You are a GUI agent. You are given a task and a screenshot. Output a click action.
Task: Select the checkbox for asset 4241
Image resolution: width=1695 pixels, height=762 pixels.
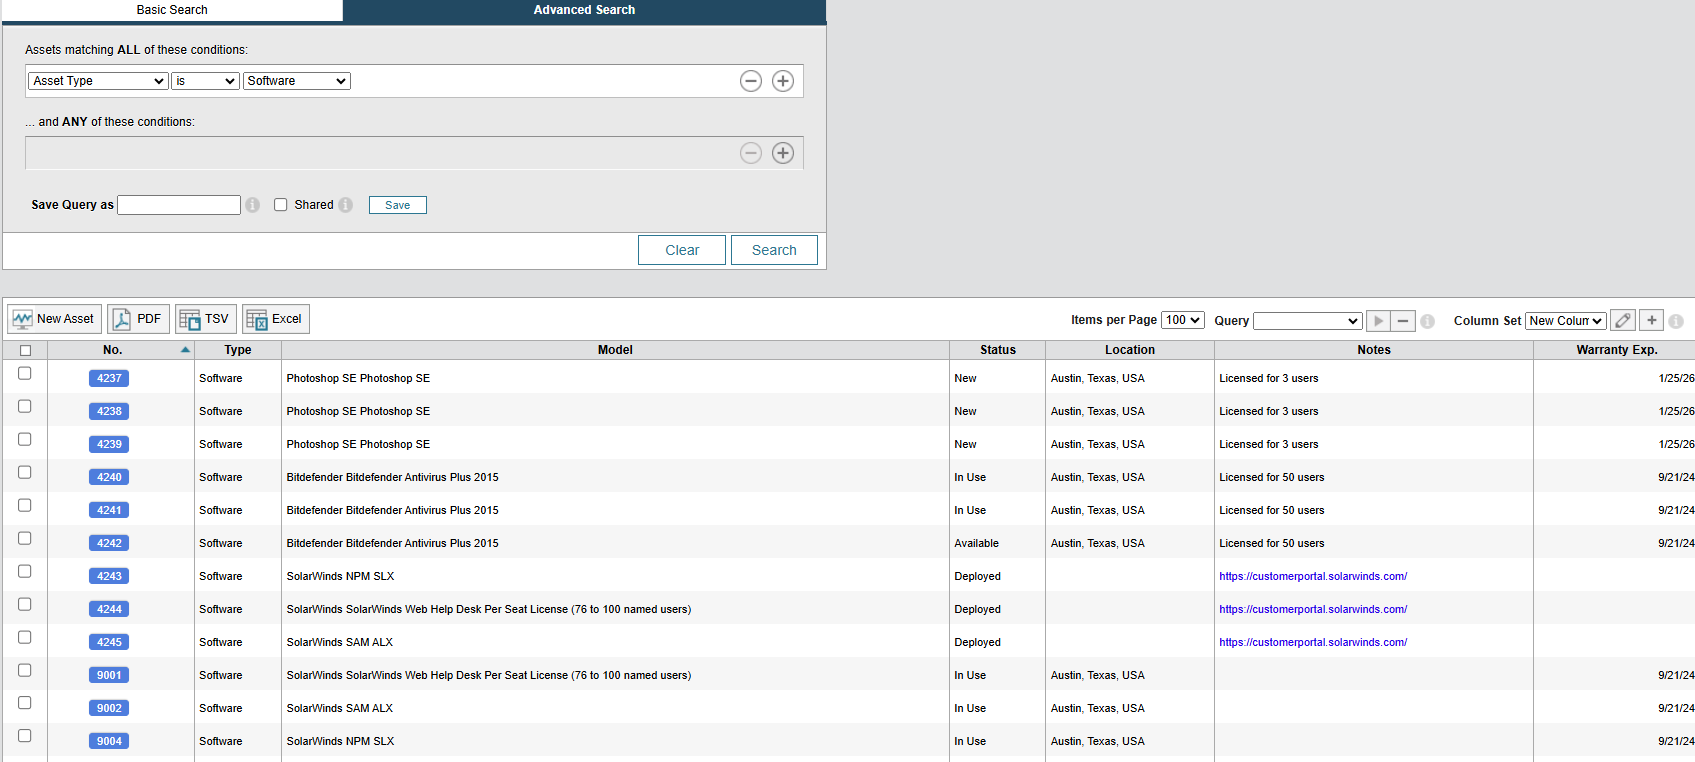tap(25, 505)
